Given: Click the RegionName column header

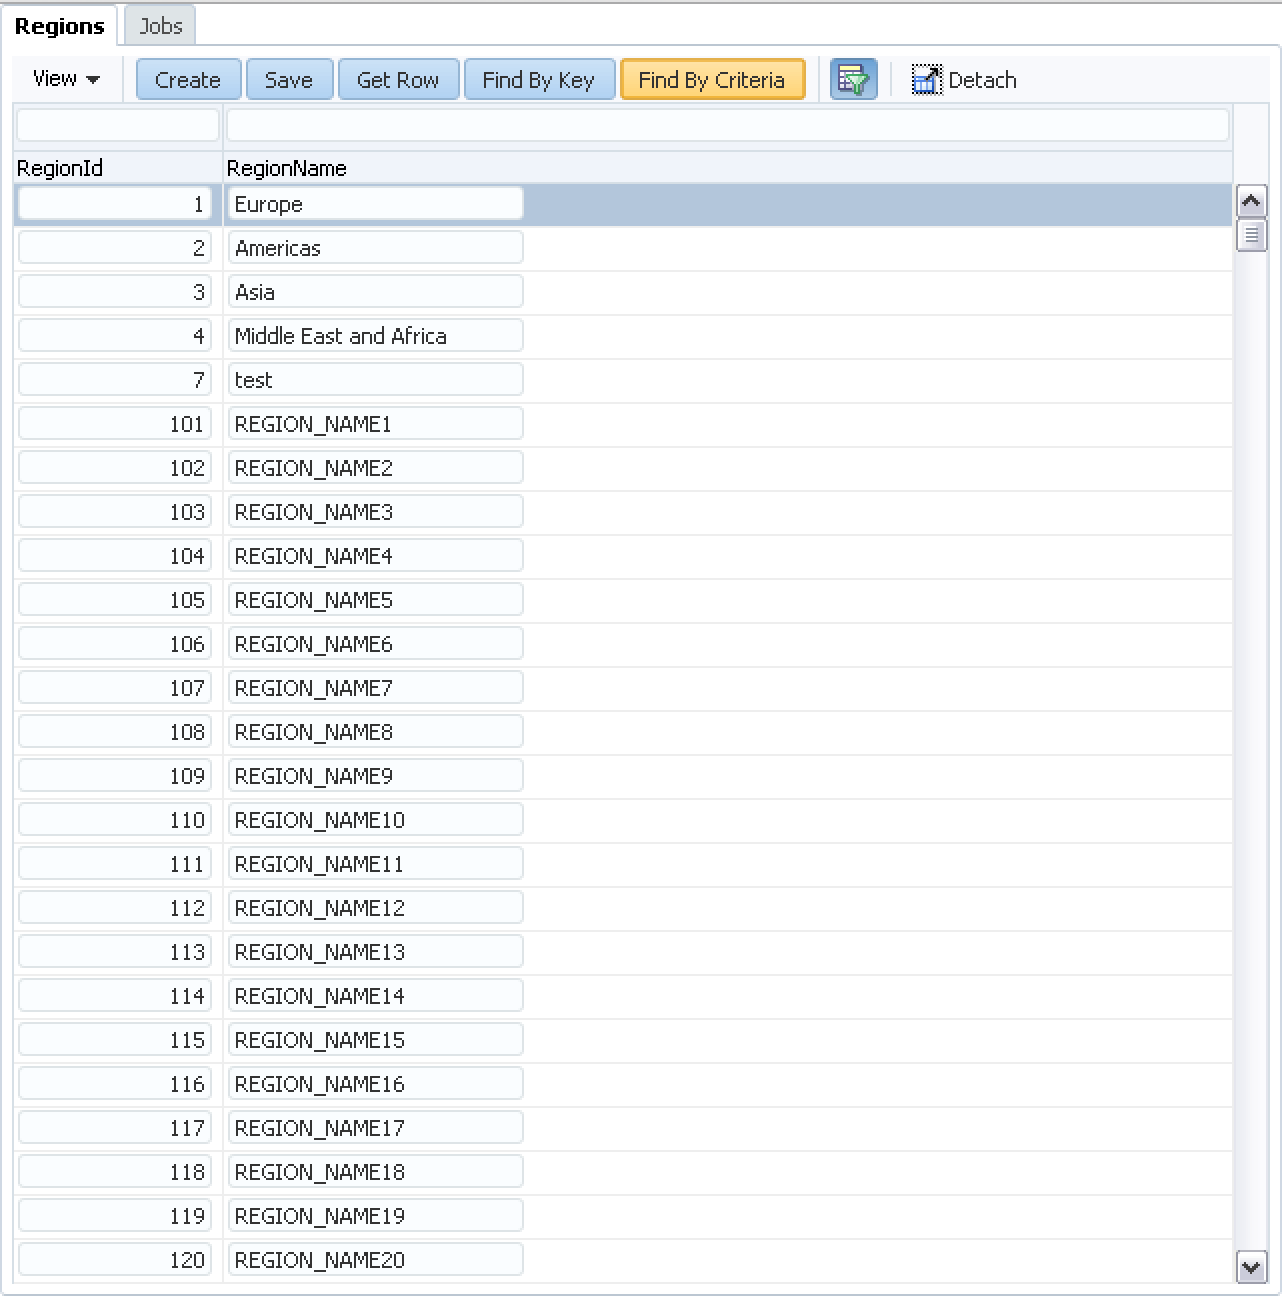Looking at the screenshot, I should 728,168.
